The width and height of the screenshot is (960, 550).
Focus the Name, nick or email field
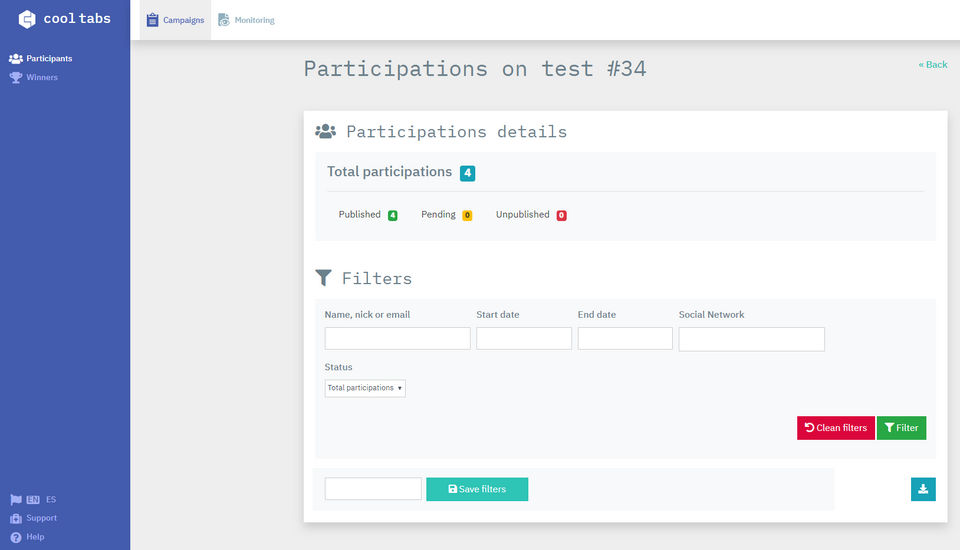[x=398, y=339]
